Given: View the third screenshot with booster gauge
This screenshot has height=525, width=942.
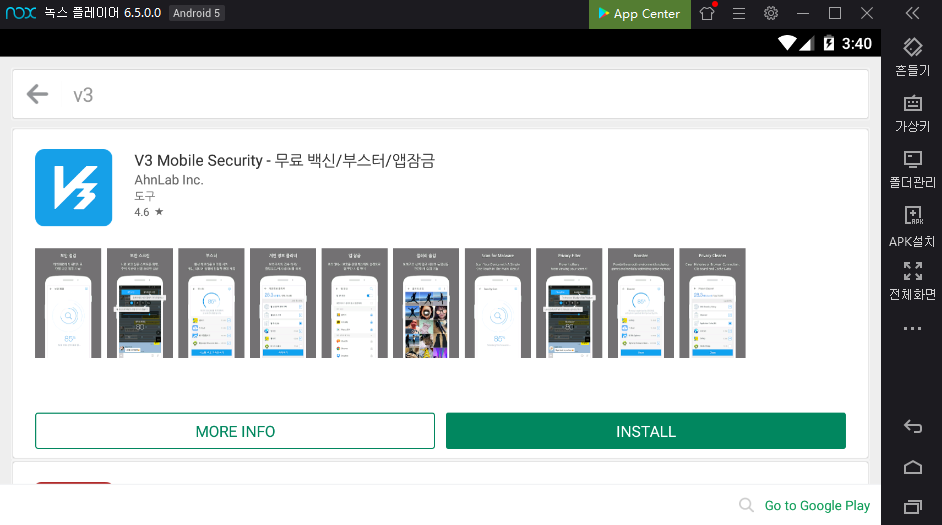Looking at the screenshot, I should point(211,303).
